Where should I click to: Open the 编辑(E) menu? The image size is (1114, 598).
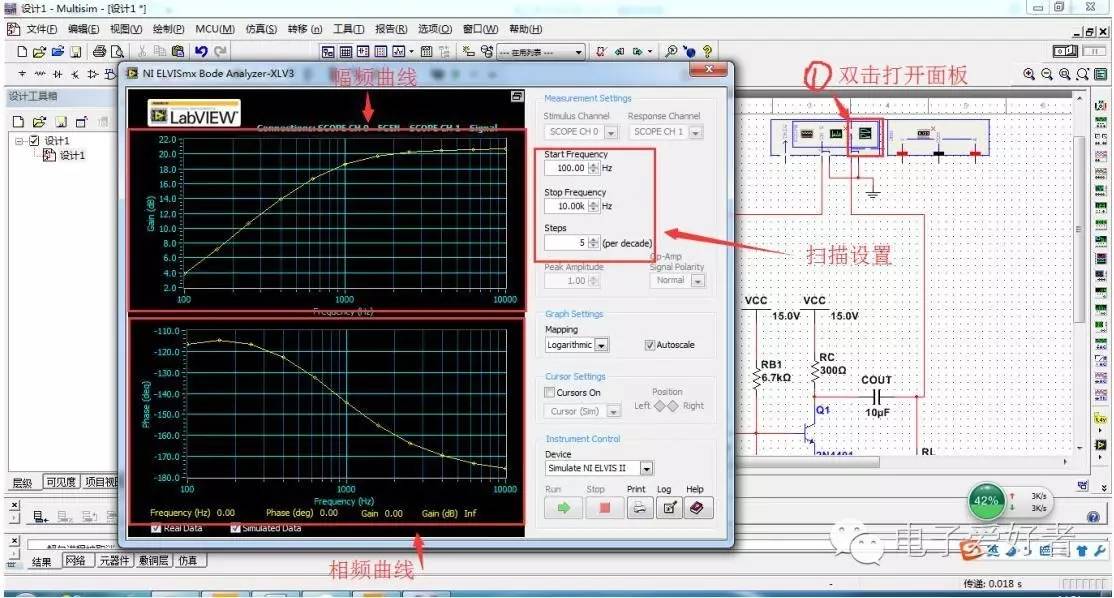[83, 29]
